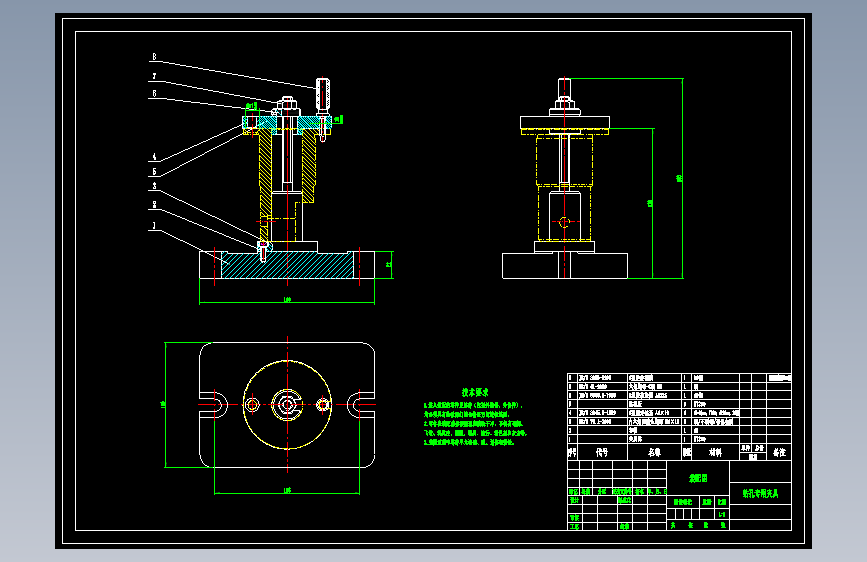This screenshot has height=562, width=867.
Task: Select the green 装配图 title block label
Action: (x=698, y=478)
